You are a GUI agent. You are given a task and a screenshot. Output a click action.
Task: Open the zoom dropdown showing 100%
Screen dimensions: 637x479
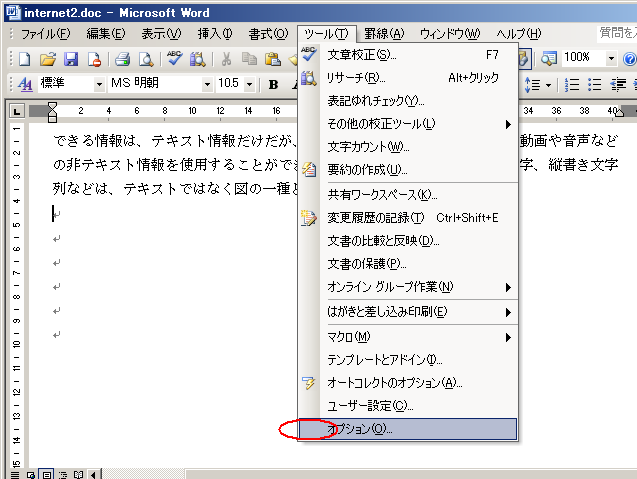[611, 59]
